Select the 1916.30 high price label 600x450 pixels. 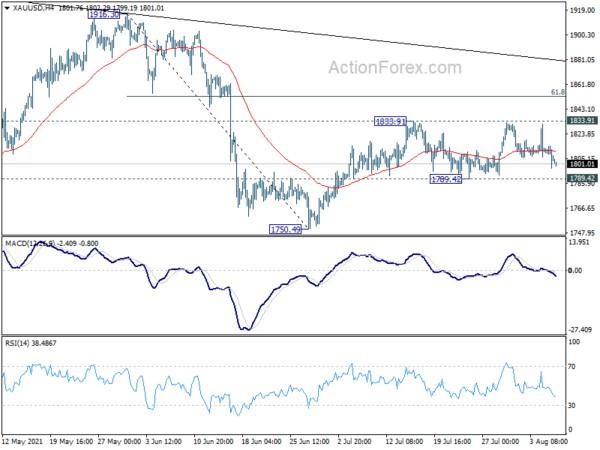[x=103, y=16]
